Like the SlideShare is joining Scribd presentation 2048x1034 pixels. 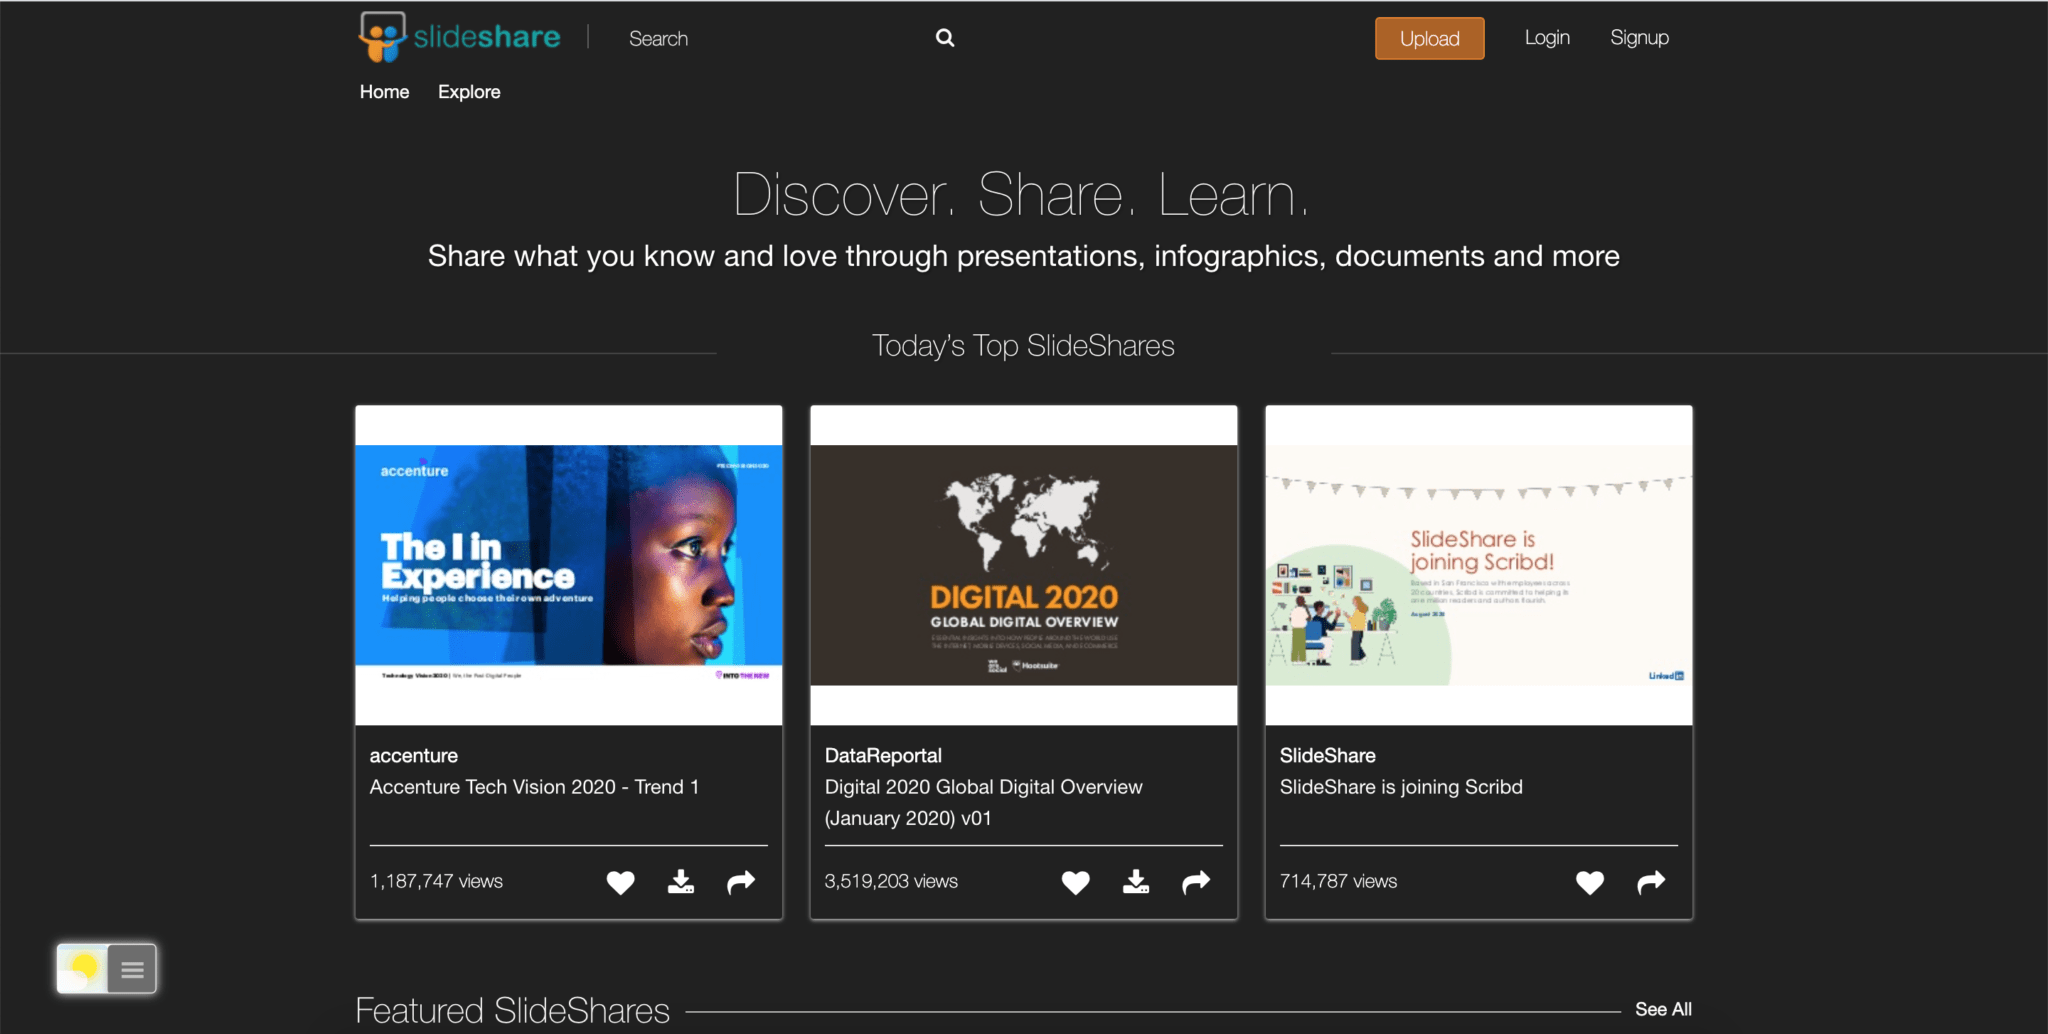[1589, 881]
